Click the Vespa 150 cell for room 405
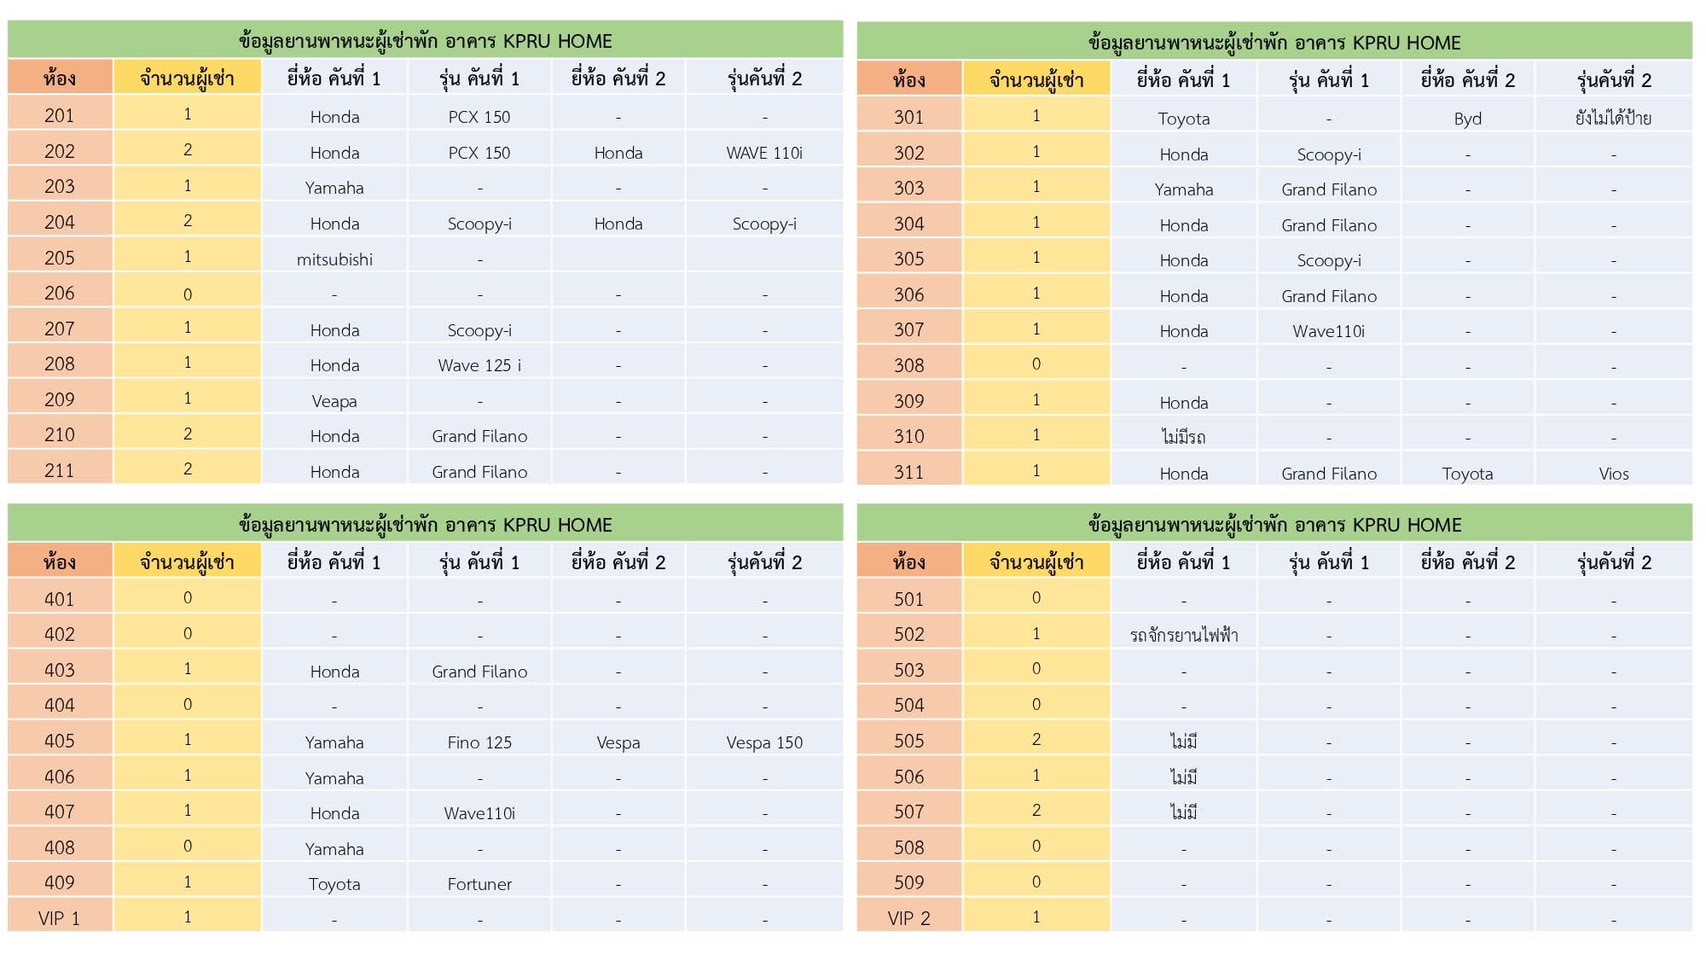The width and height of the screenshot is (1706, 960). 764,742
